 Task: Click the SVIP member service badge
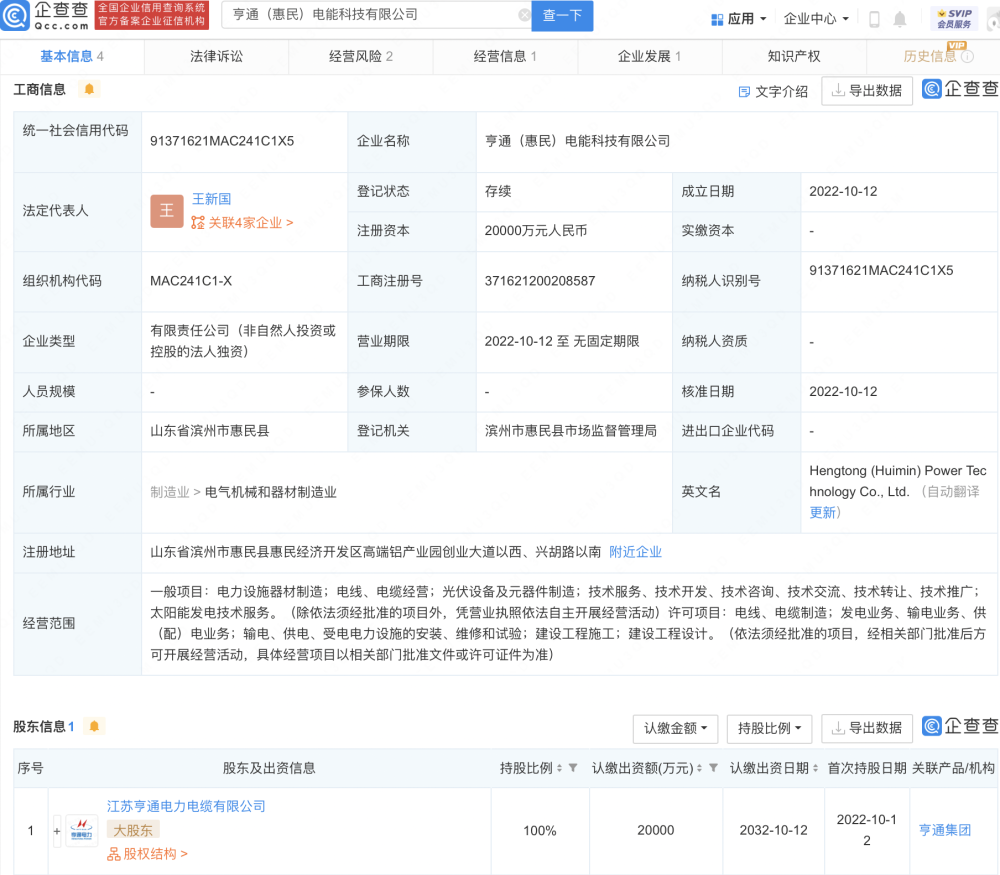tap(954, 18)
